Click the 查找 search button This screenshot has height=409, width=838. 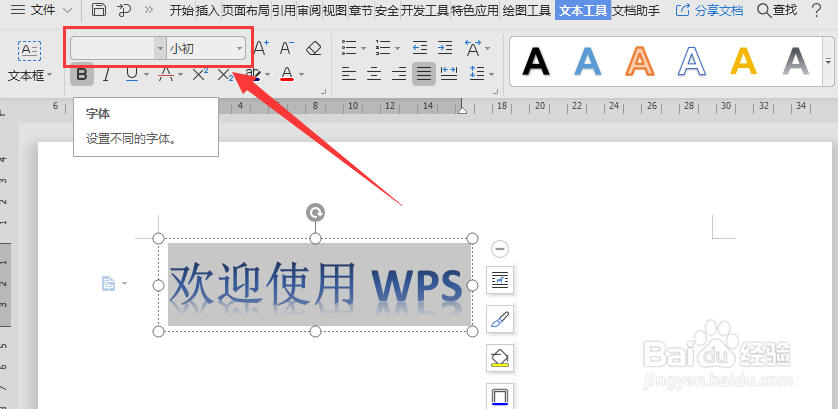778,10
